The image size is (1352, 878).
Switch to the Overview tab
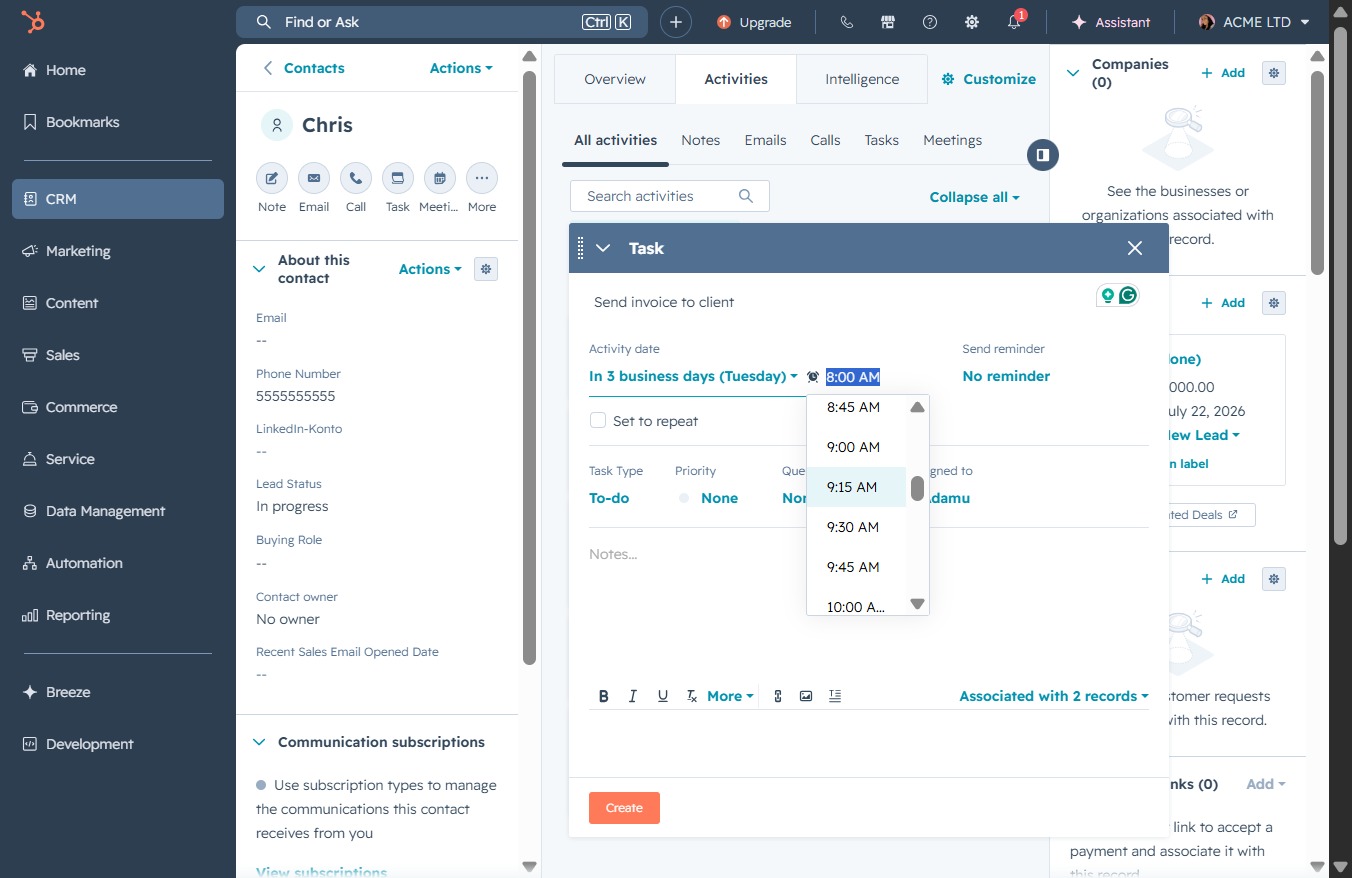click(x=615, y=79)
